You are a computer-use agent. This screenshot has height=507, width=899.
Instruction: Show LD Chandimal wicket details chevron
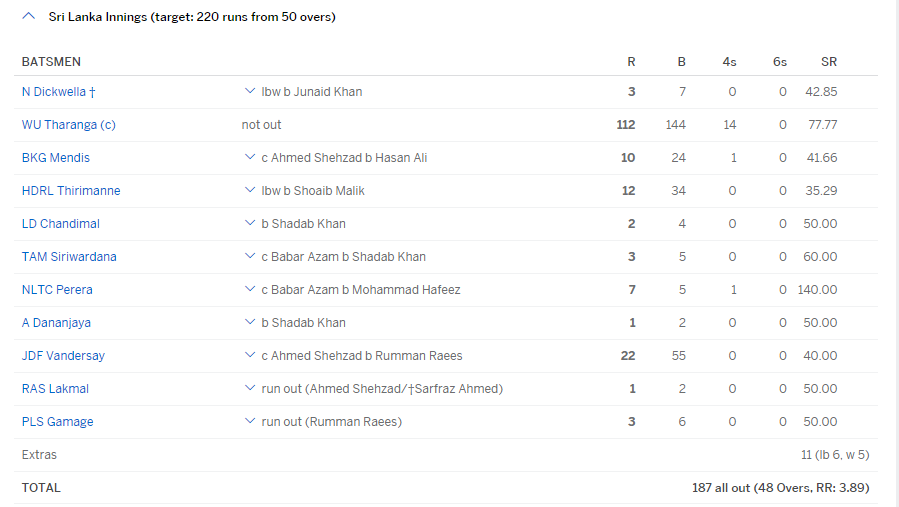click(x=249, y=223)
